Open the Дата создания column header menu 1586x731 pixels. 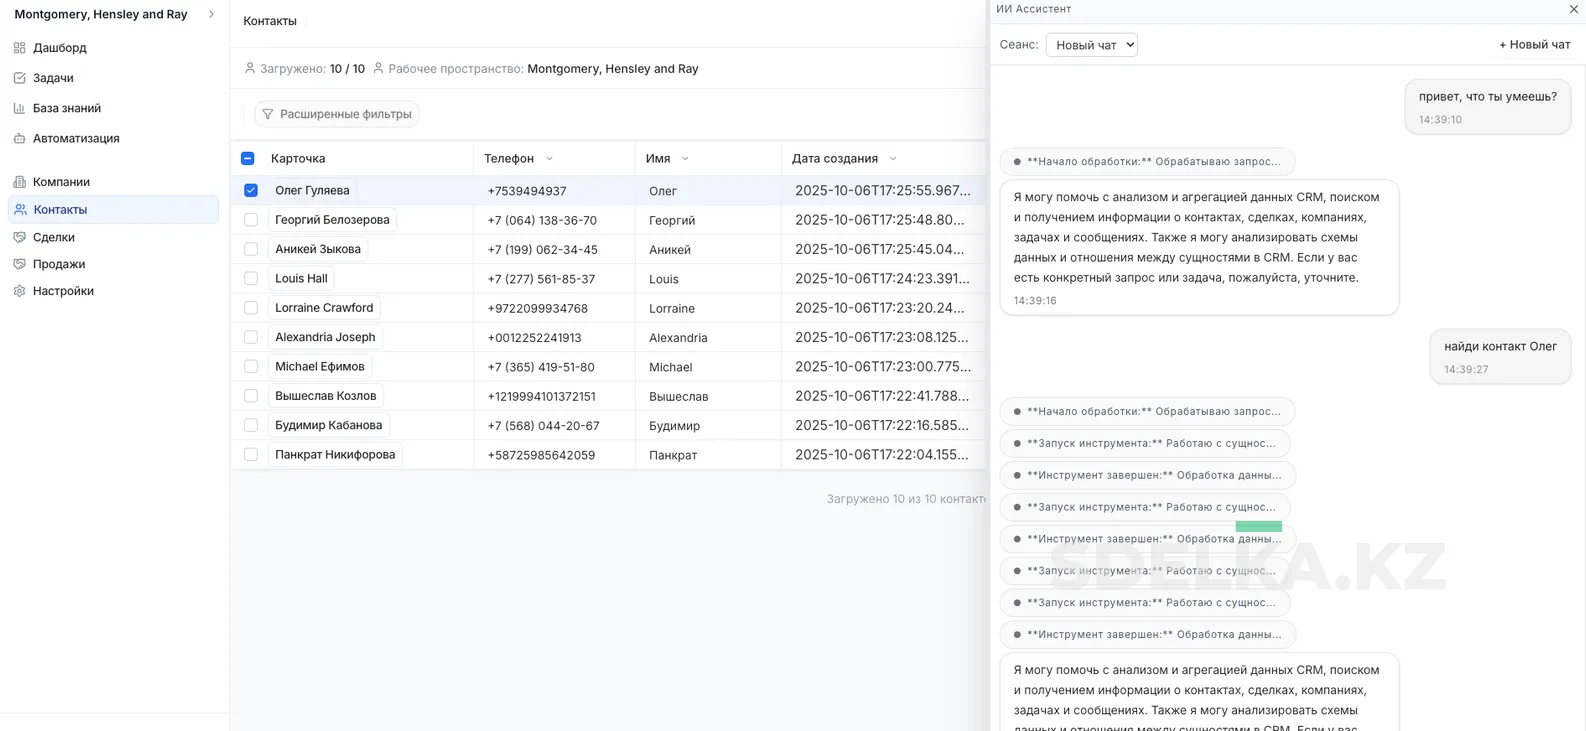point(893,159)
